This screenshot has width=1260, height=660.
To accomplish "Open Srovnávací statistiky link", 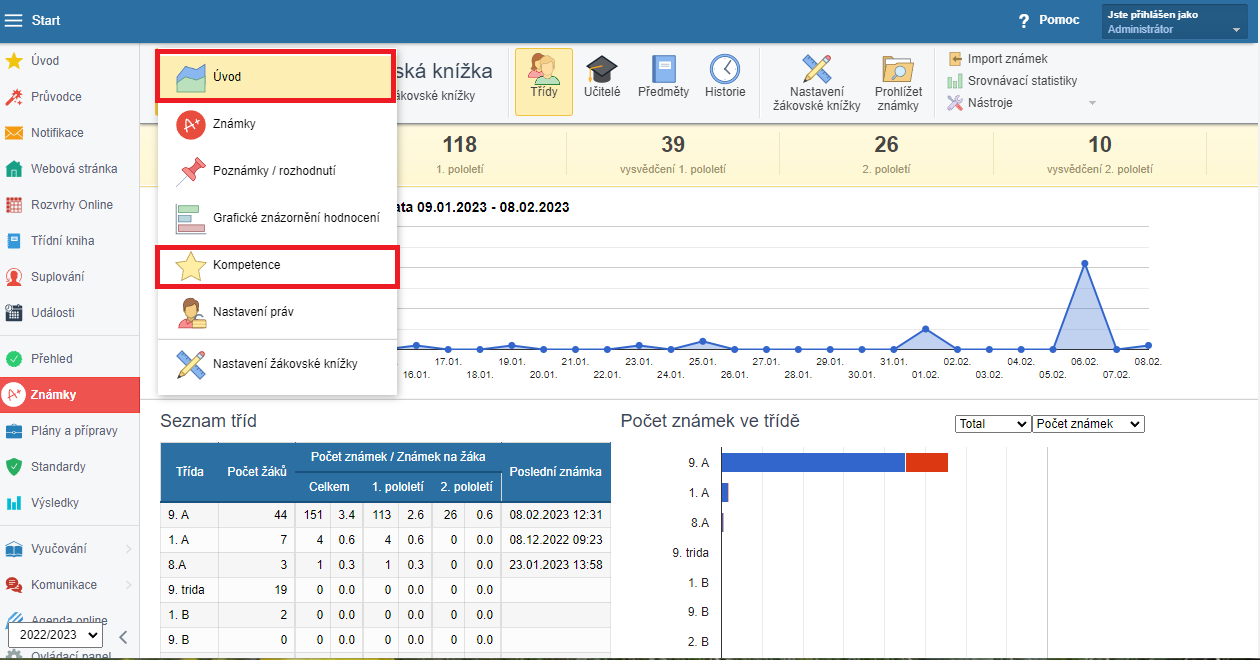I will tap(1021, 81).
